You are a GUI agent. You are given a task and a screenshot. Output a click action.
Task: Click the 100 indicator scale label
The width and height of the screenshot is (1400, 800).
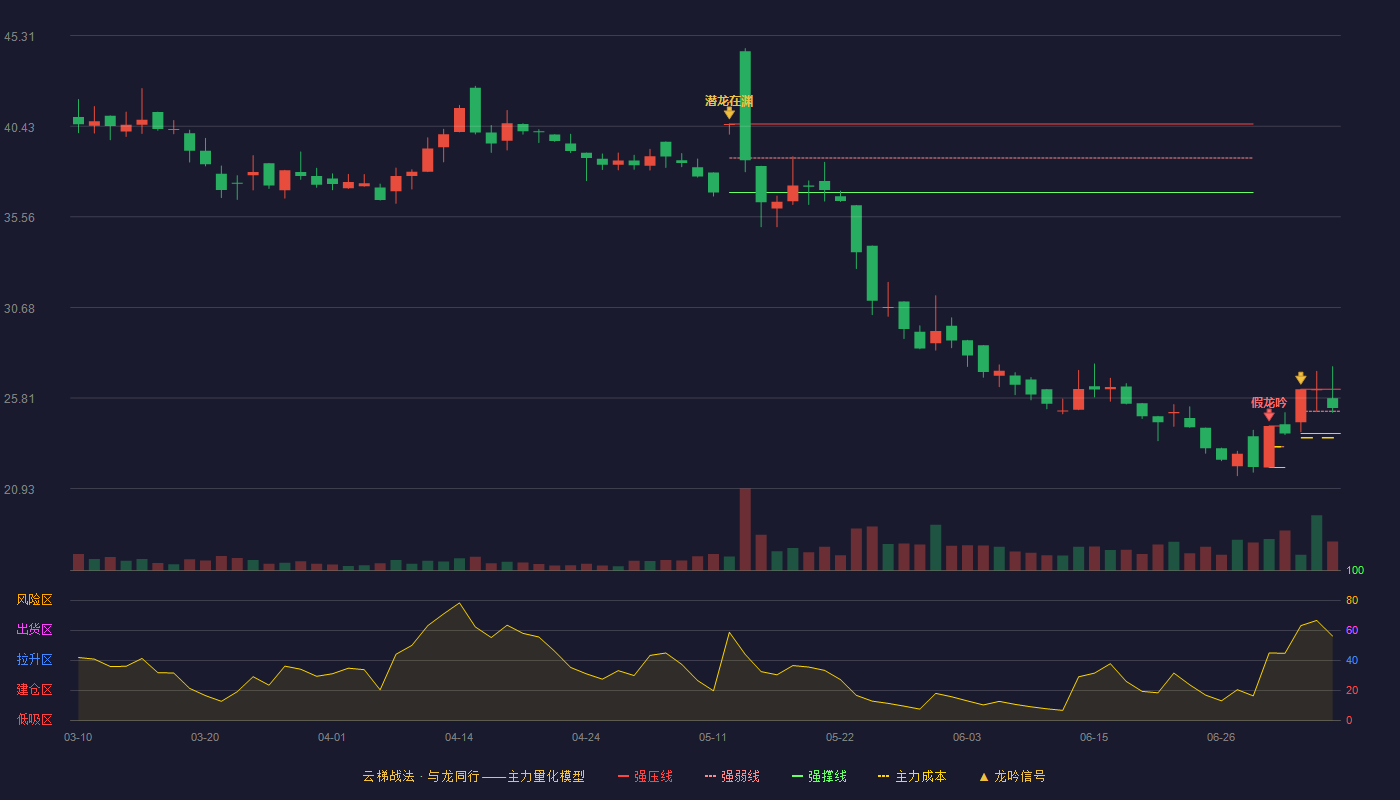(x=1355, y=571)
